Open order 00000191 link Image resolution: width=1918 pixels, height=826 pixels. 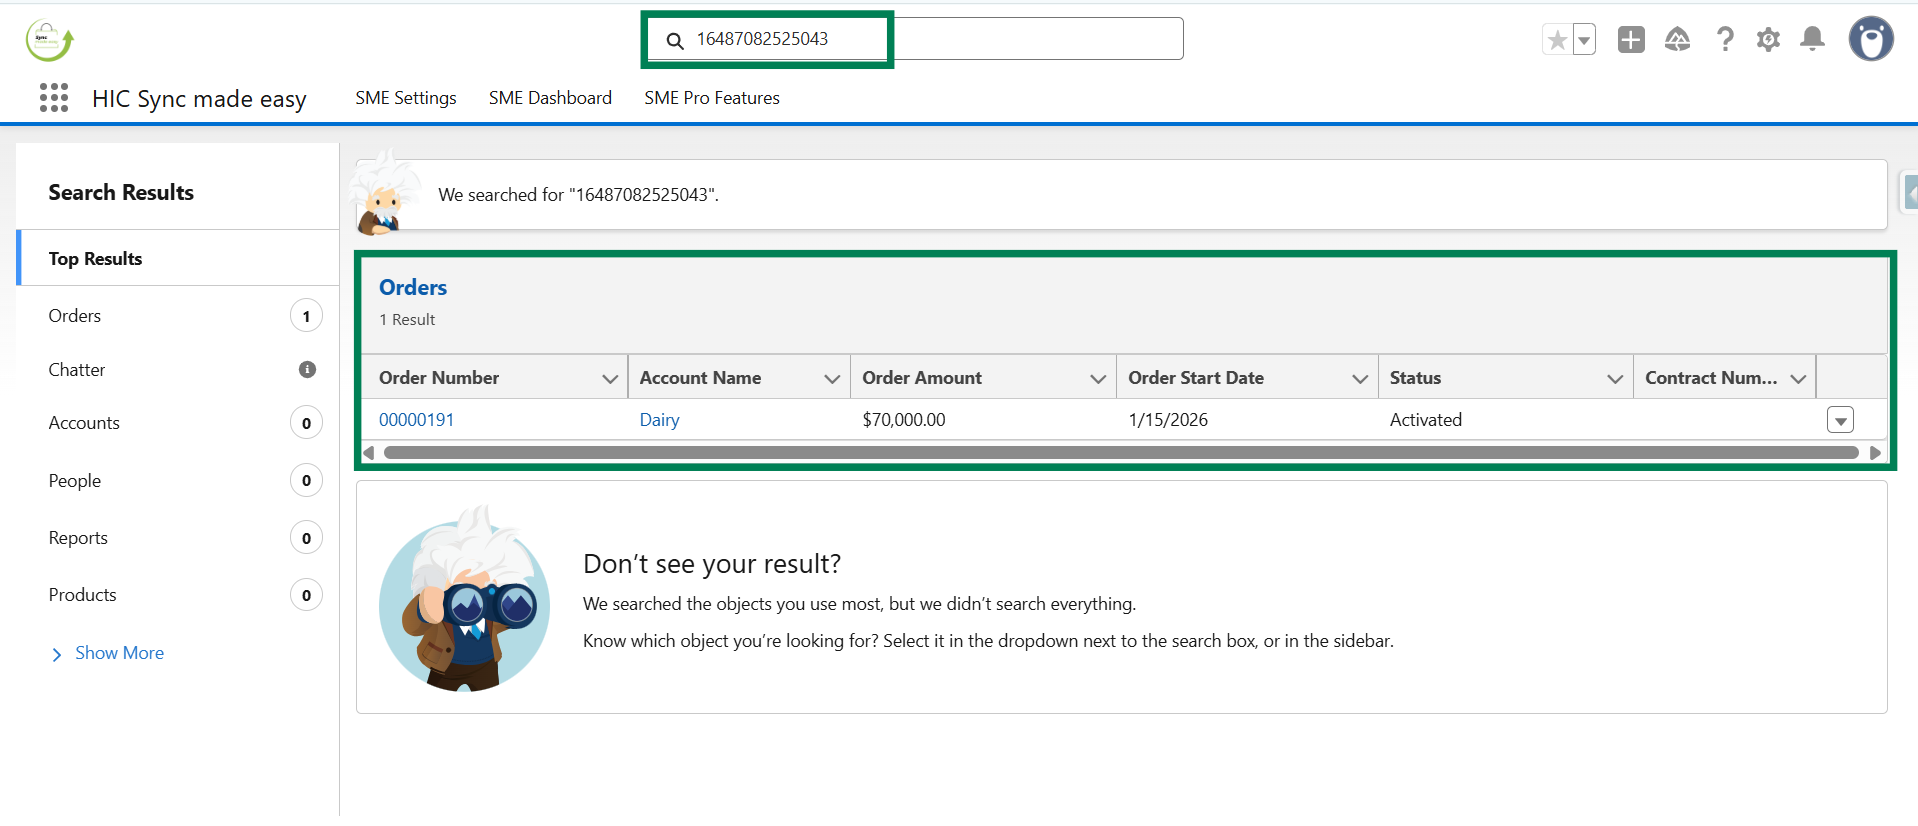[416, 420]
